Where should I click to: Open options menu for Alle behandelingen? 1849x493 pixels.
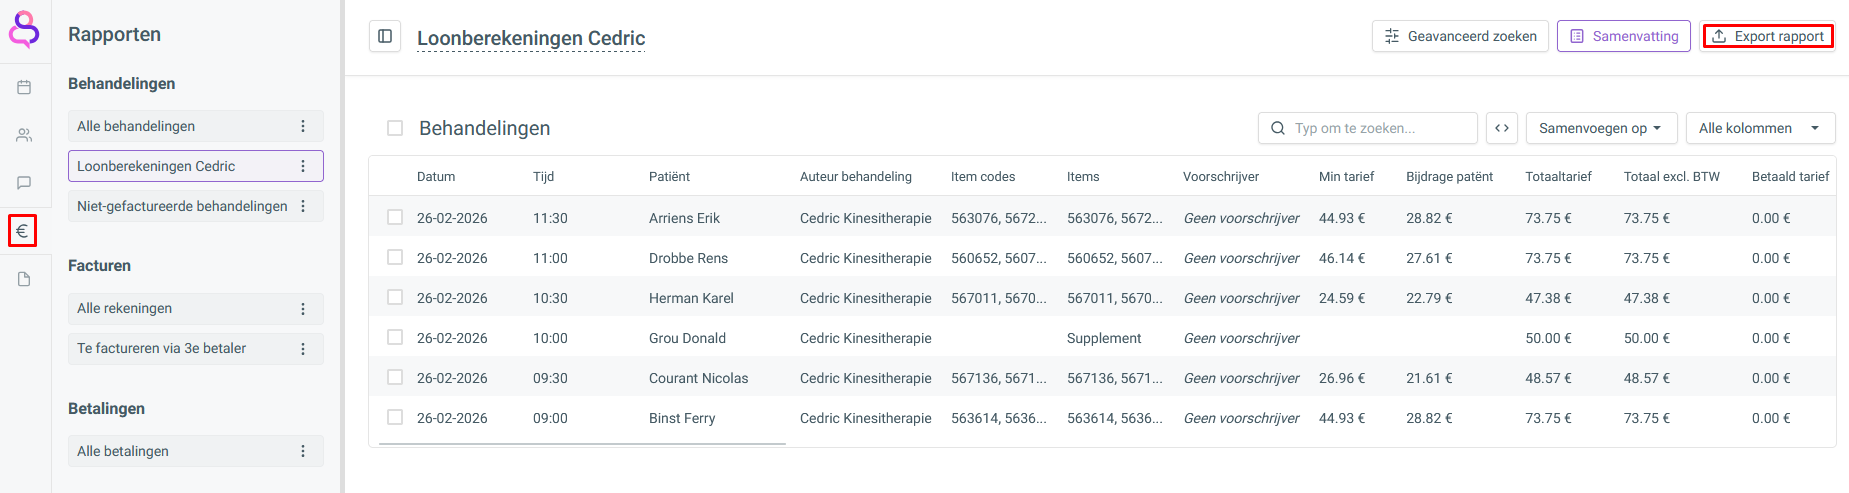[303, 126]
